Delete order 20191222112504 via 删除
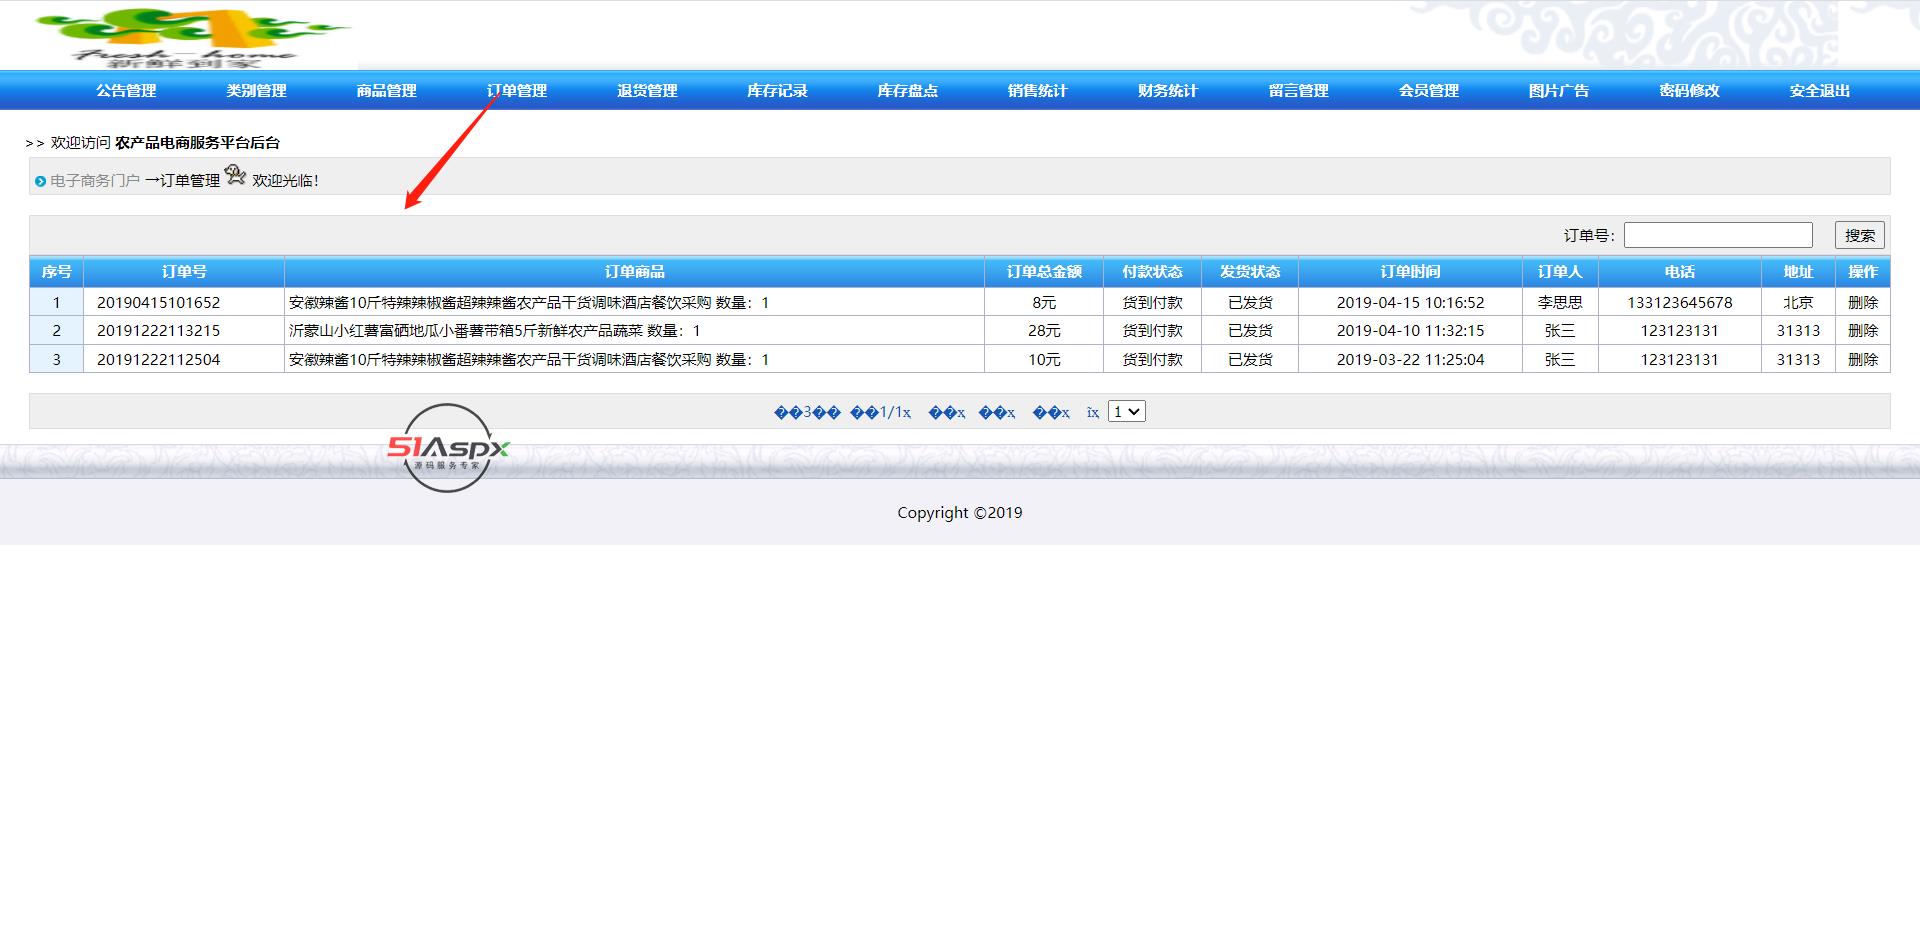 pyautogui.click(x=1863, y=359)
